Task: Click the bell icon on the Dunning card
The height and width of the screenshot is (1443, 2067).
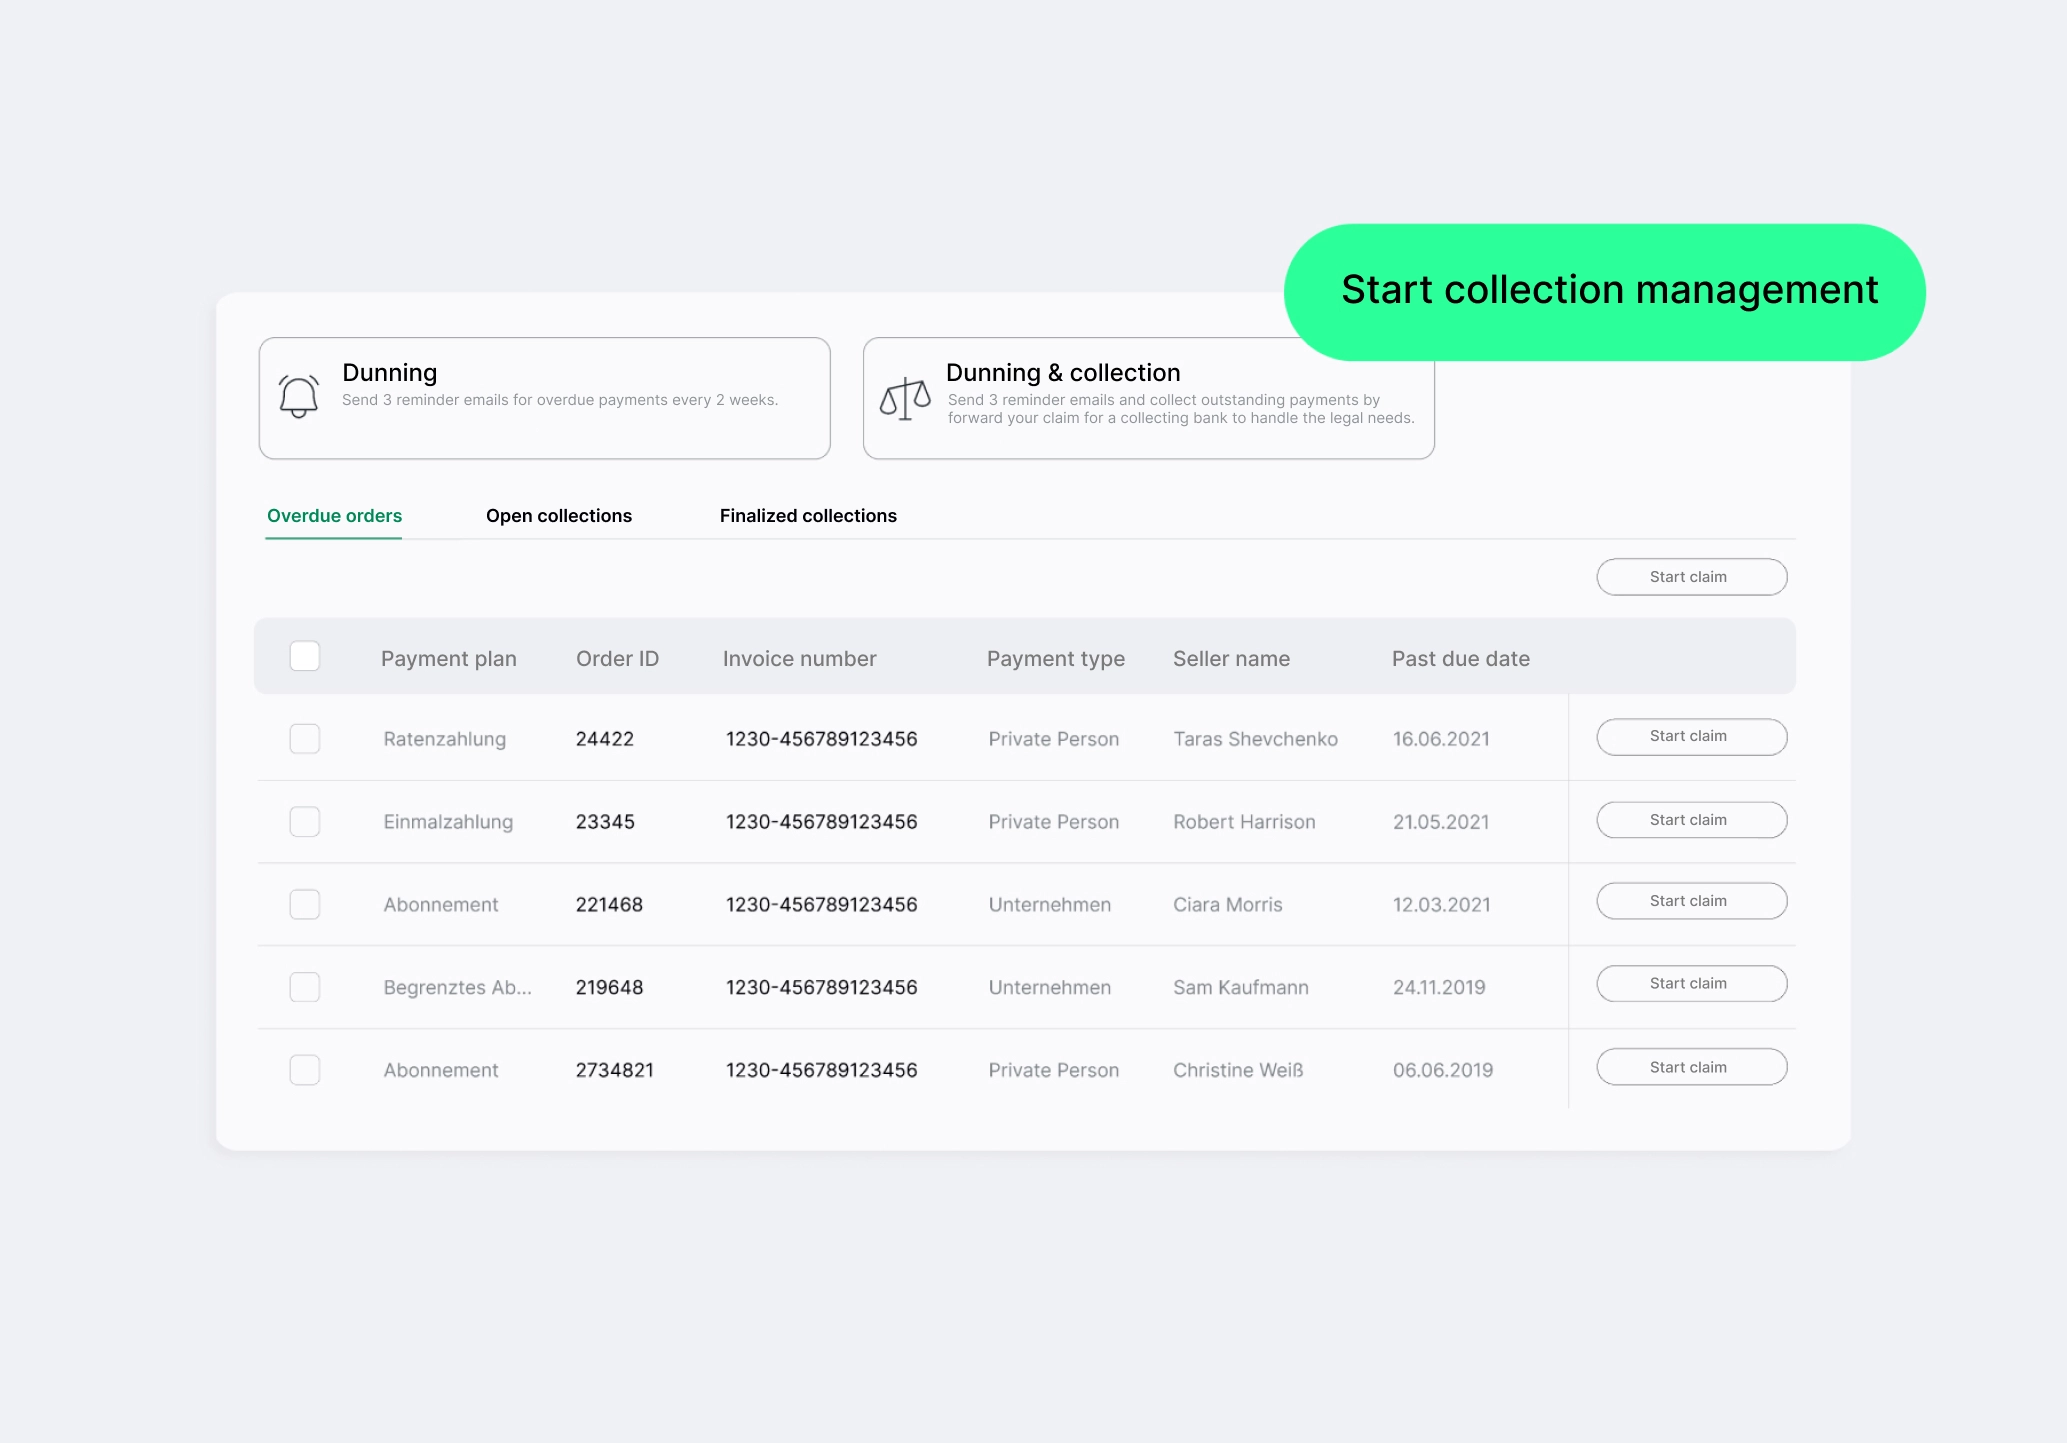Action: tap(297, 397)
